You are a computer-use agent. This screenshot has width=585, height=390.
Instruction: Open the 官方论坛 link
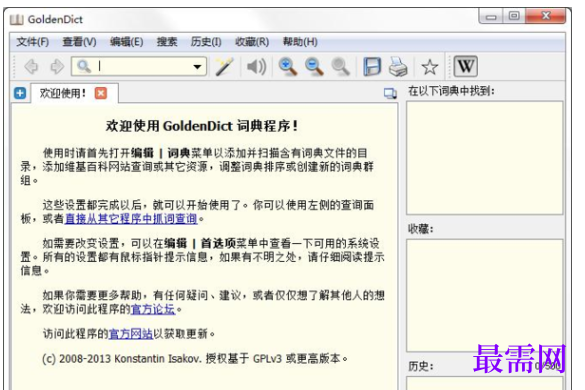(153, 309)
